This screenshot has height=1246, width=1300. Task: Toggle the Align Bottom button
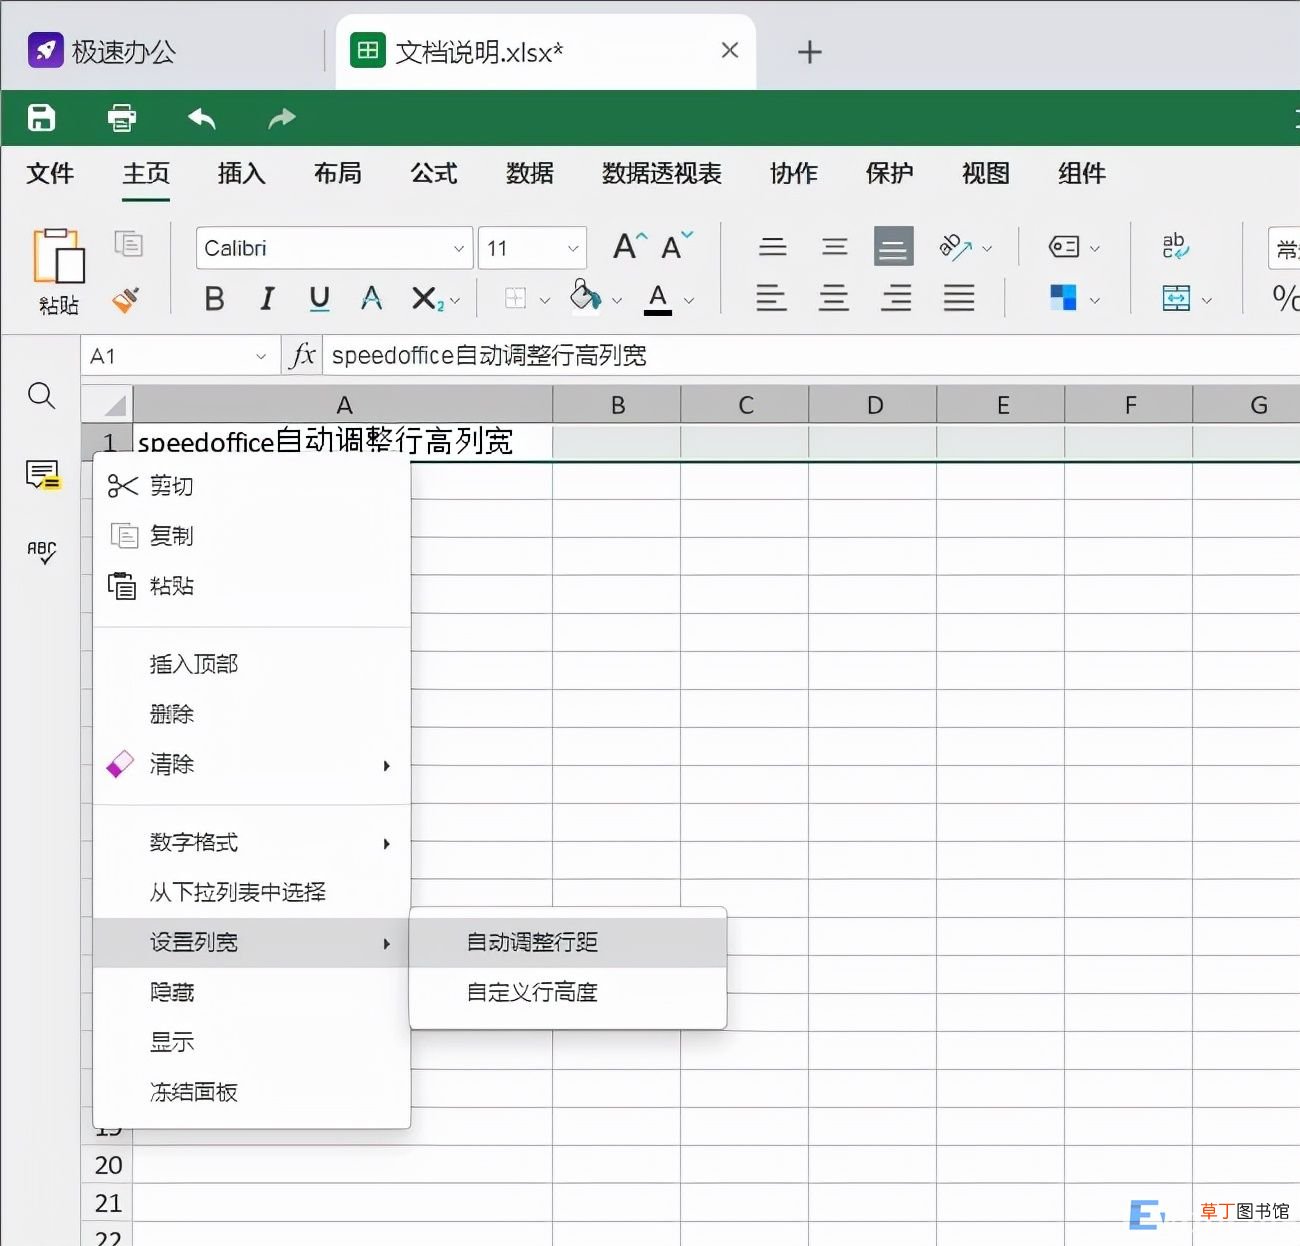coord(894,246)
